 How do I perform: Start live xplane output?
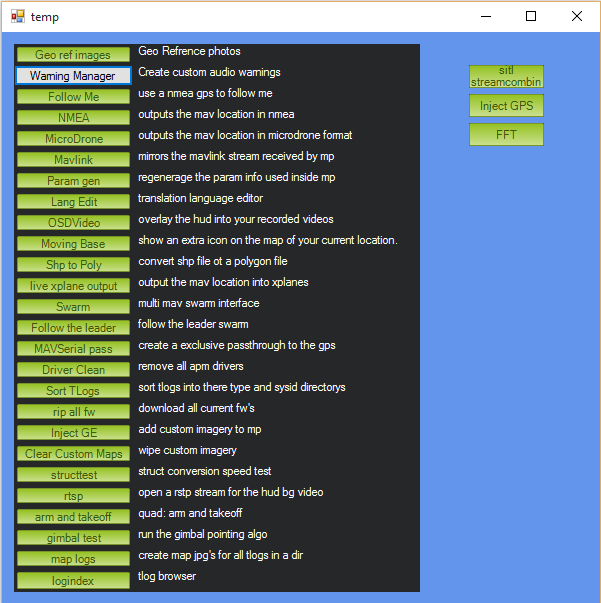click(73, 286)
